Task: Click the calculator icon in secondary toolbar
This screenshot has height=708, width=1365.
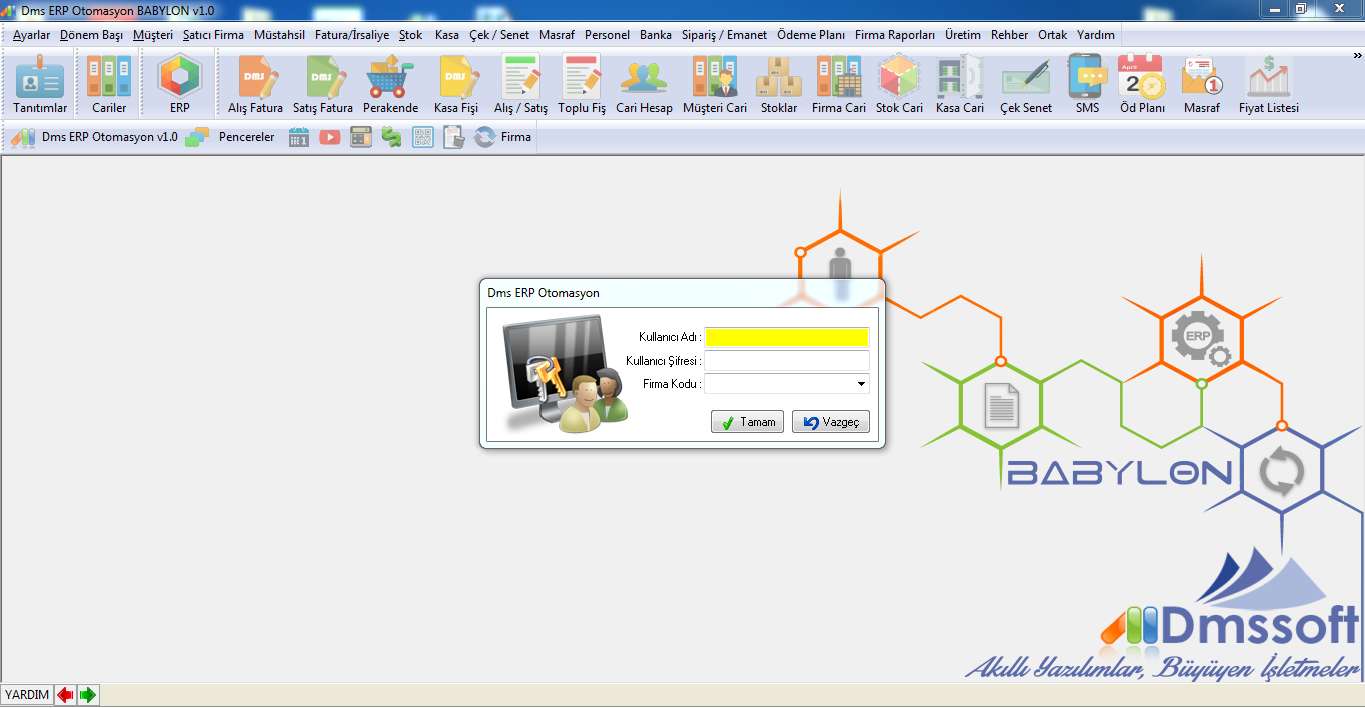Action: click(361, 137)
